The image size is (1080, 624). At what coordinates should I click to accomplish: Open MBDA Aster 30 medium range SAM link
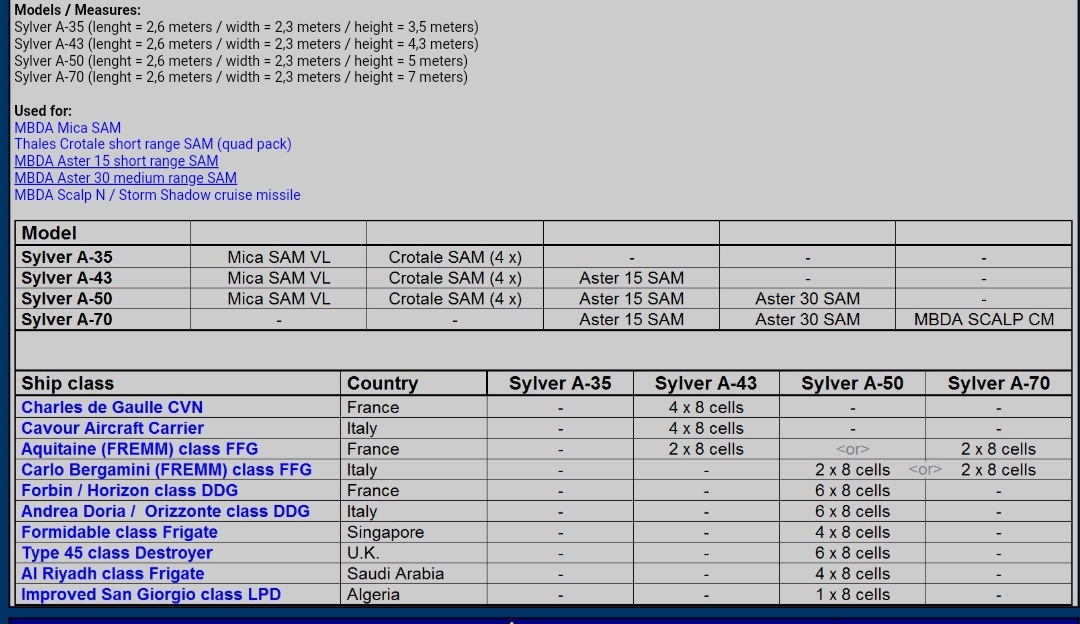(125, 178)
